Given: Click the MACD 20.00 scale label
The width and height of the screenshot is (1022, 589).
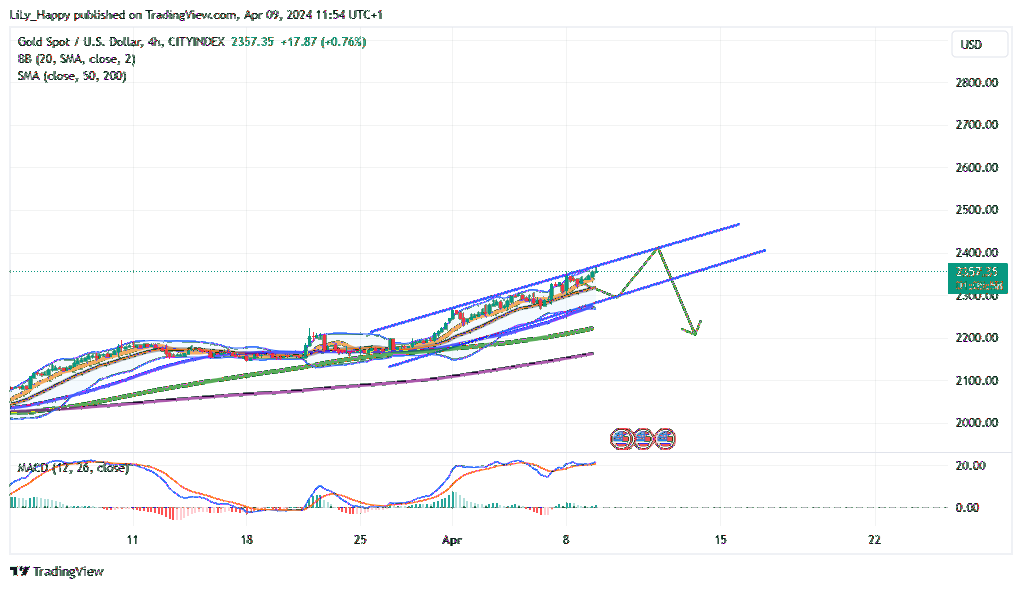Looking at the screenshot, I should 971,466.
